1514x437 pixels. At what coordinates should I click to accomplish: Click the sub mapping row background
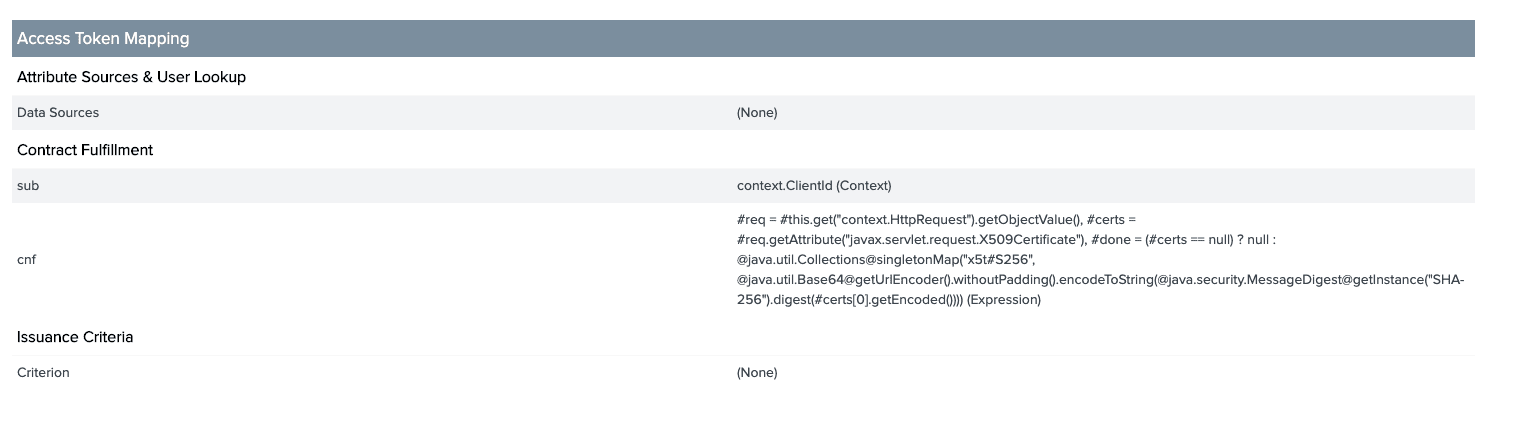[x=743, y=186]
